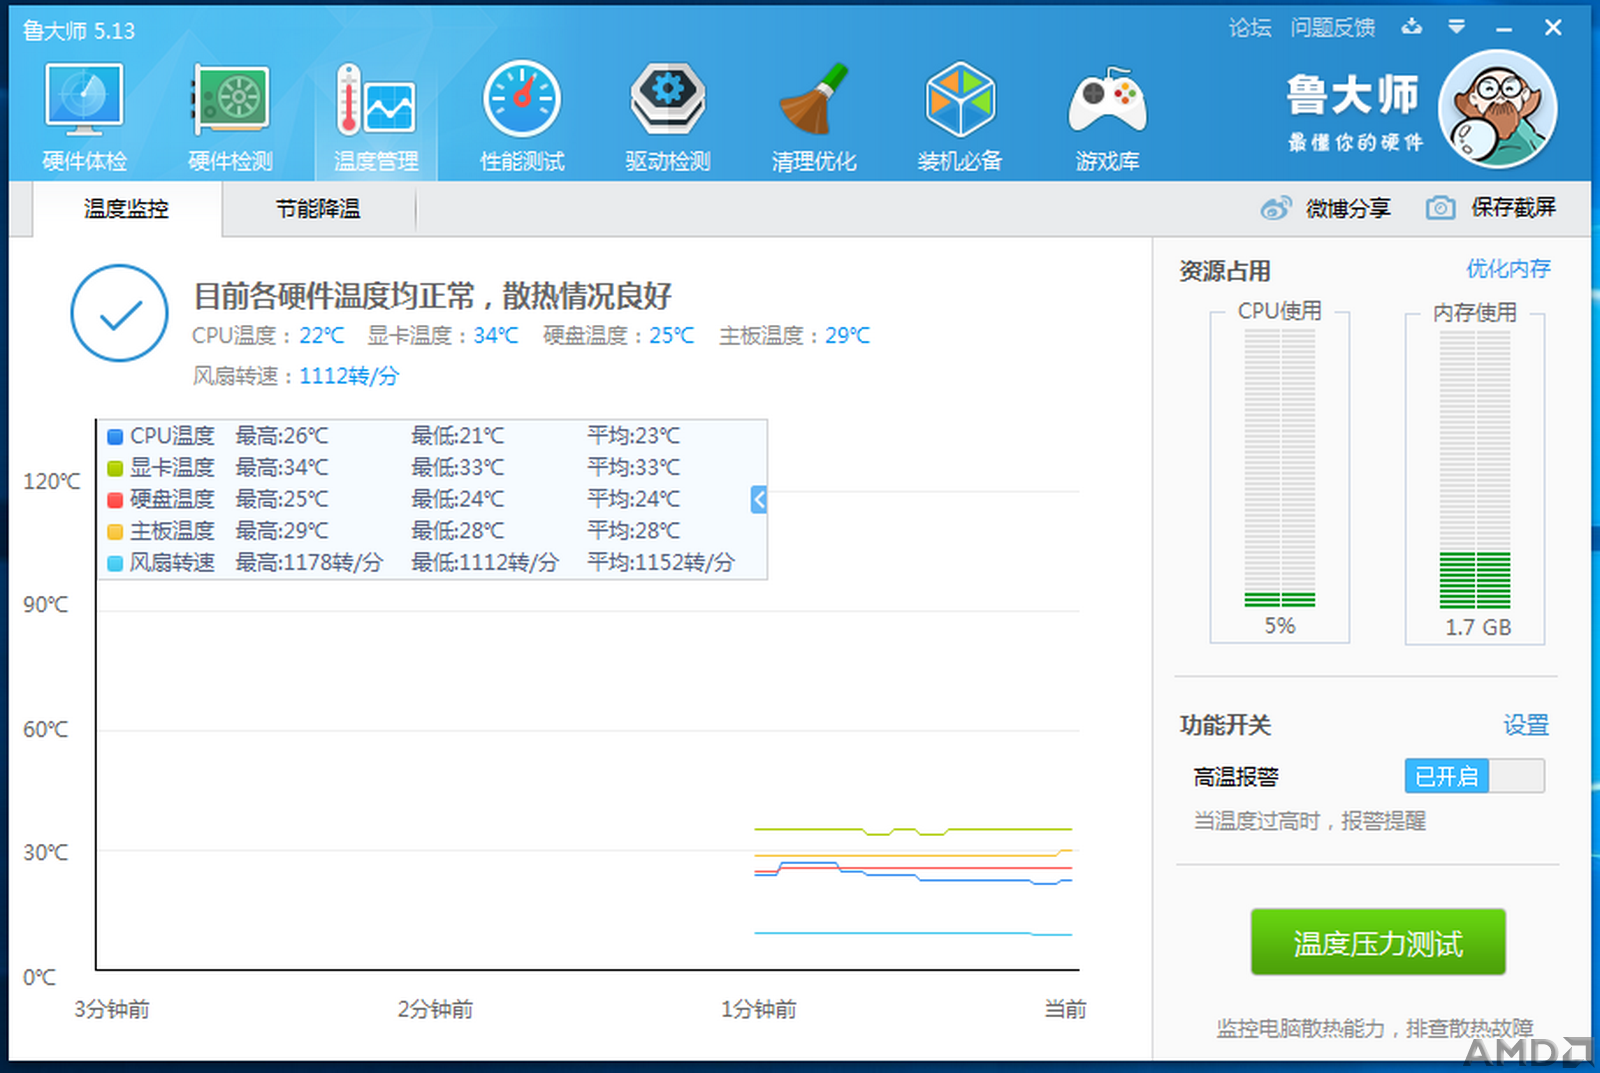
Task: Select the 温度管理 thermometer icon
Action: [376, 100]
